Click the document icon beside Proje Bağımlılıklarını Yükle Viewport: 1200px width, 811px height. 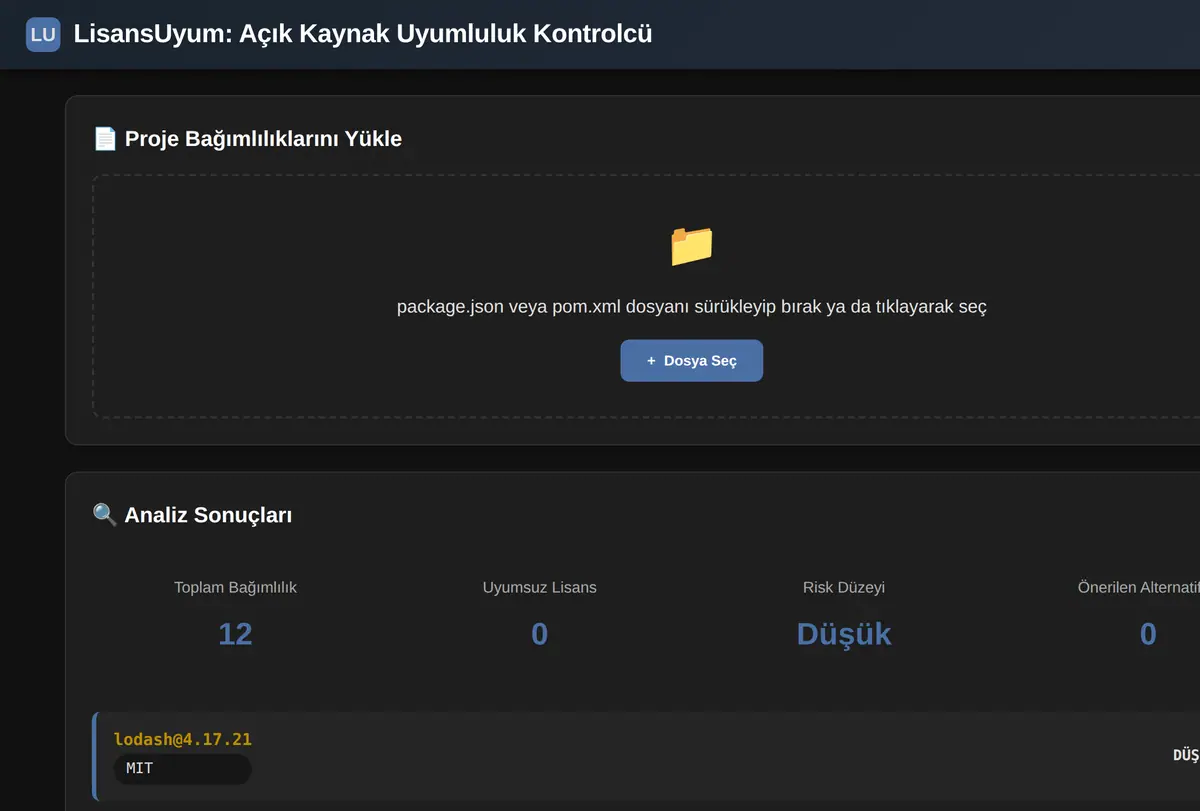tap(105, 138)
